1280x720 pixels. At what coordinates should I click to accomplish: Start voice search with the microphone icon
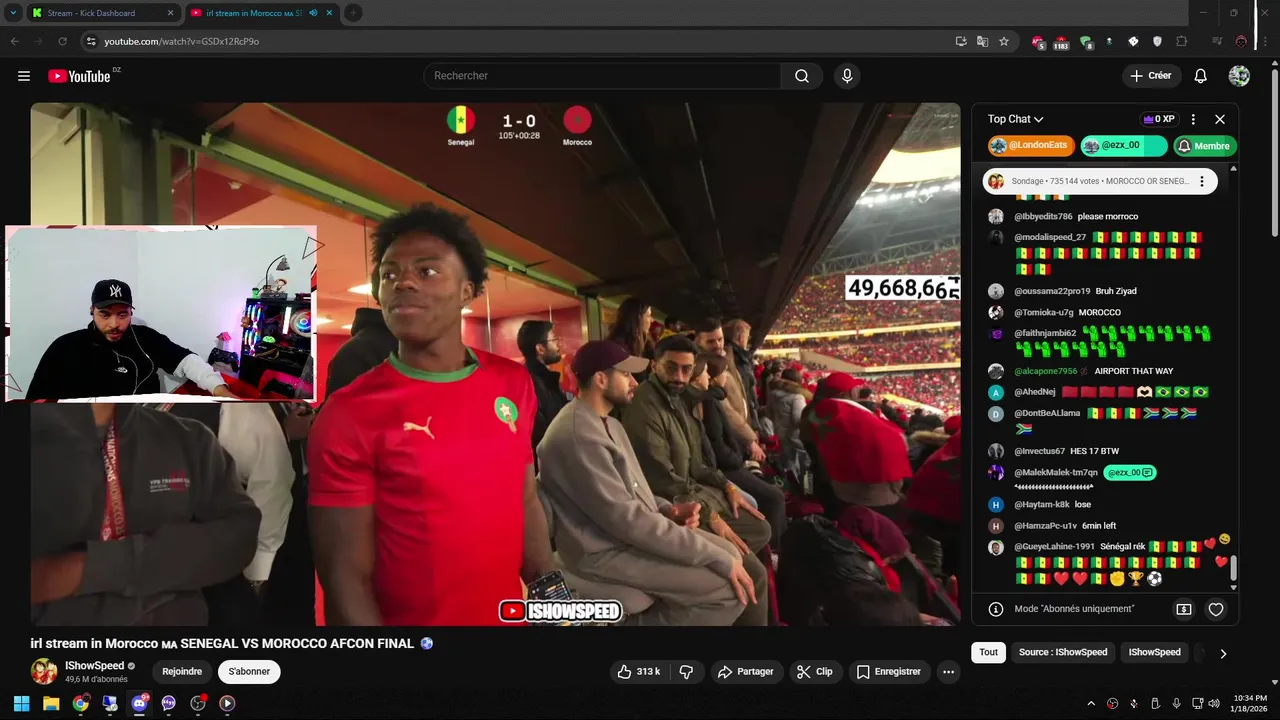coord(847,76)
